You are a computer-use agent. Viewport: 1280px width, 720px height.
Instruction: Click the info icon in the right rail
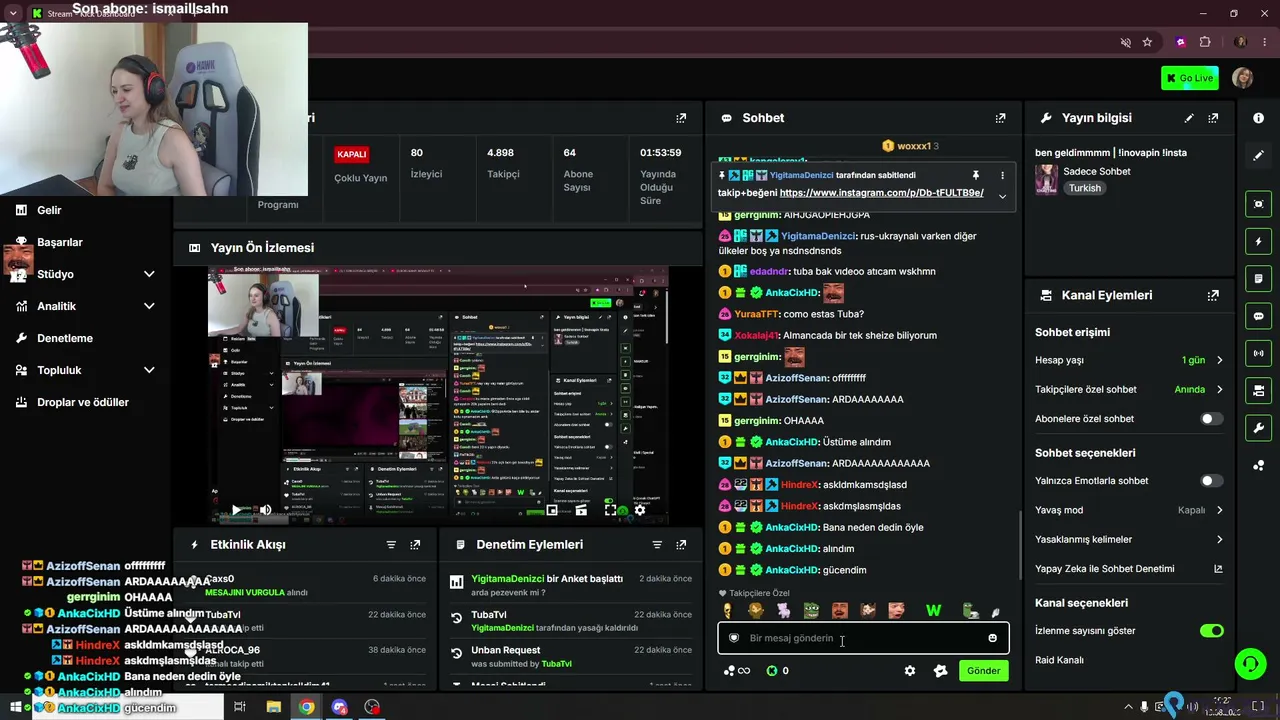tap(1258, 118)
